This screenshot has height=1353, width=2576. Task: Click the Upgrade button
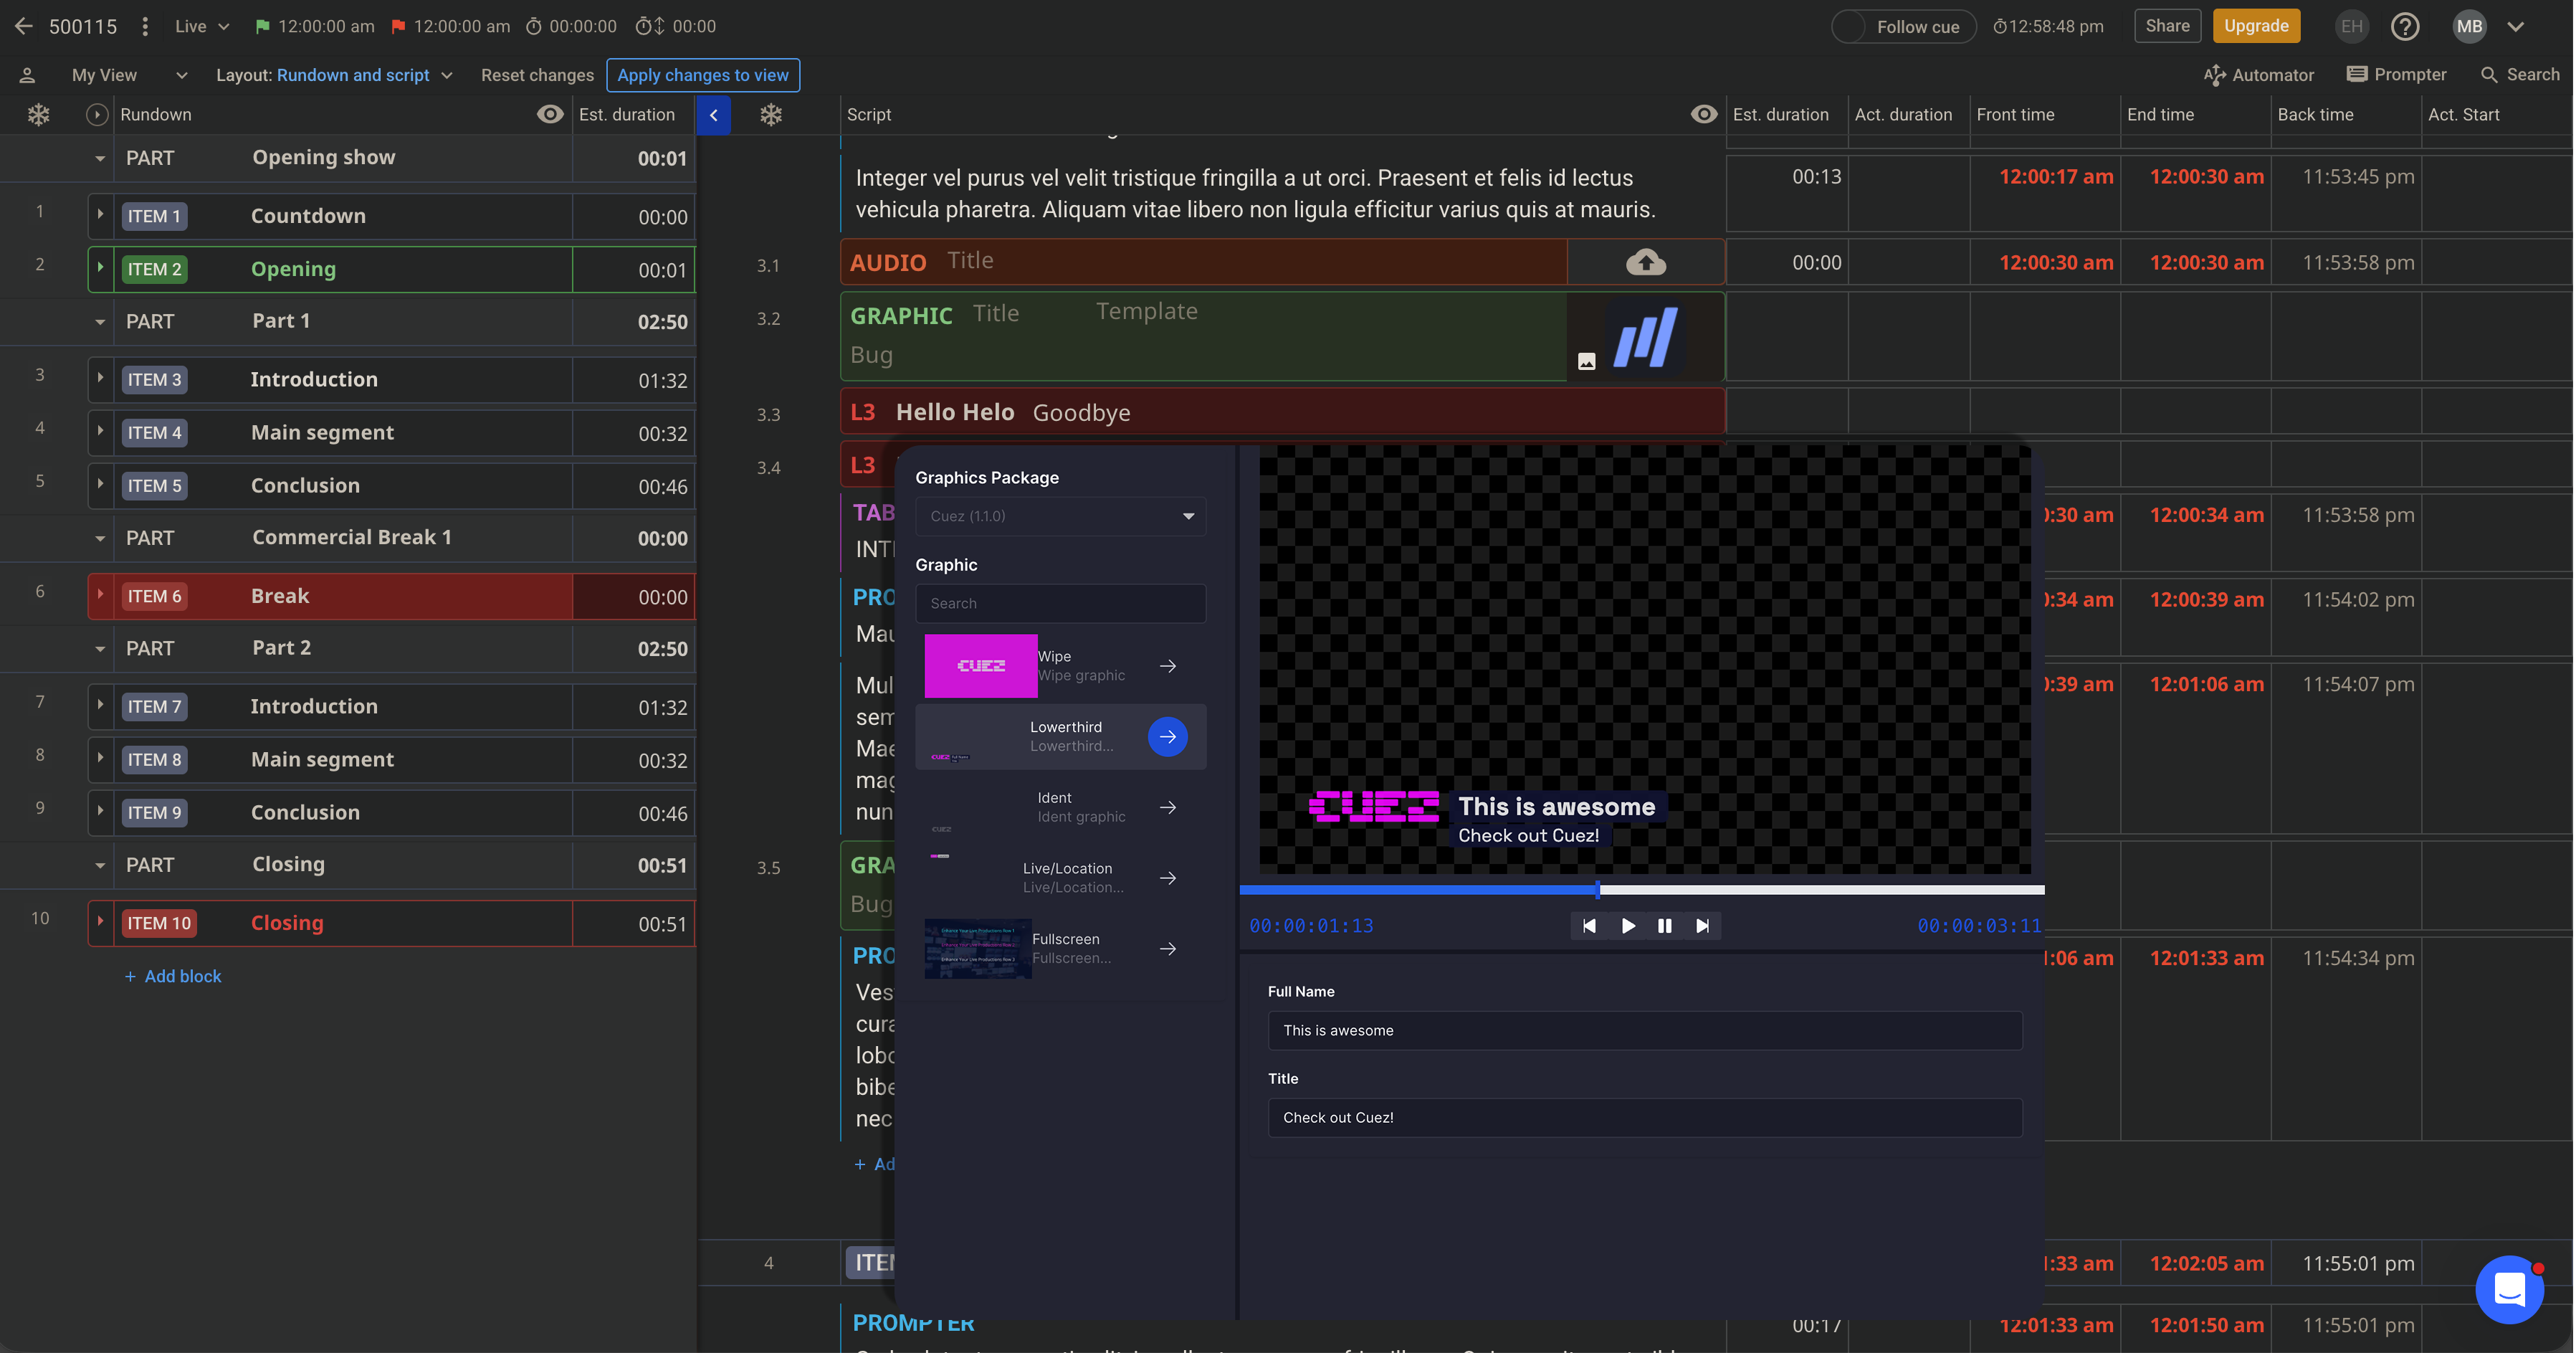pyautogui.click(x=2256, y=26)
